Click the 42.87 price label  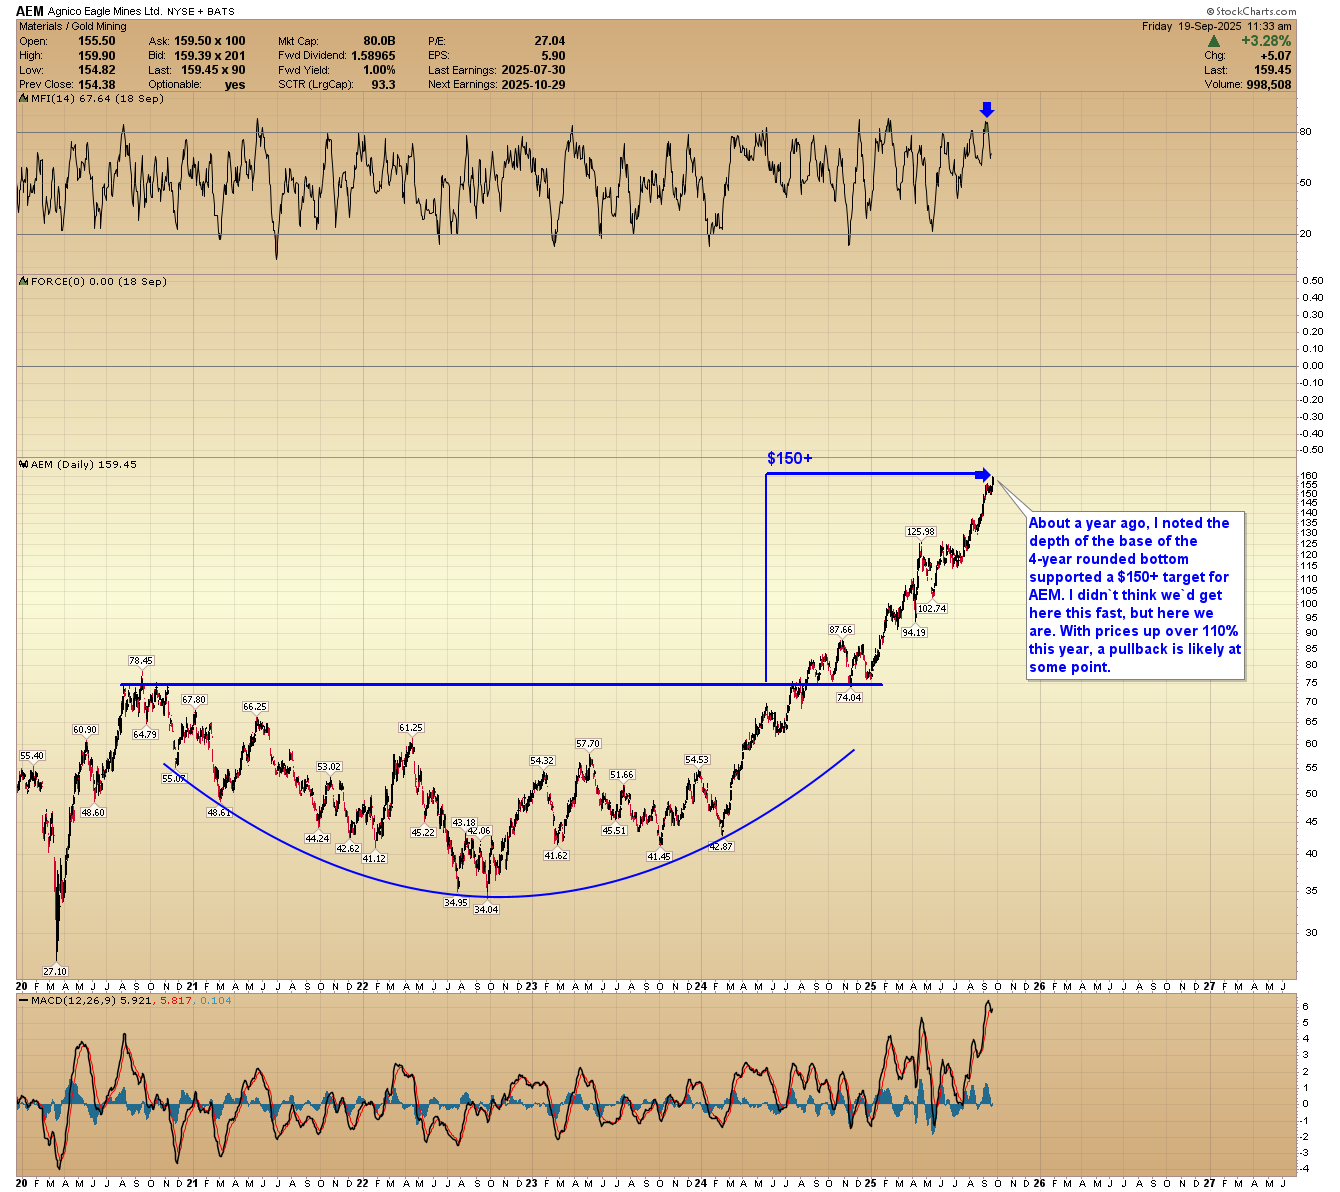coord(721,847)
